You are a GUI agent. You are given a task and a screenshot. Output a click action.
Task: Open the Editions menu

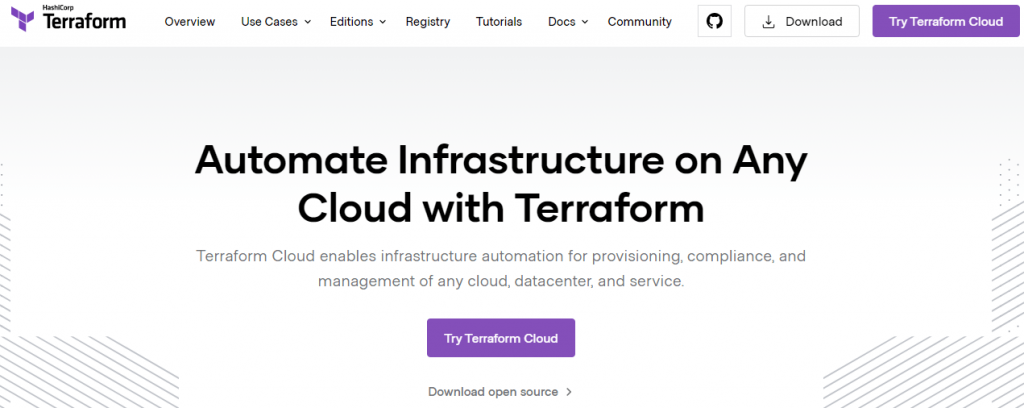click(x=351, y=22)
